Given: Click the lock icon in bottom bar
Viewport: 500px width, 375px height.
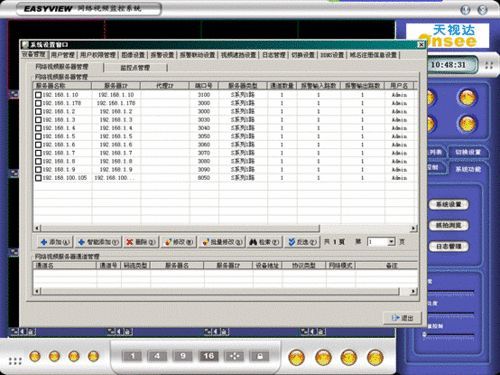Looking at the screenshot, I should click(x=260, y=356).
